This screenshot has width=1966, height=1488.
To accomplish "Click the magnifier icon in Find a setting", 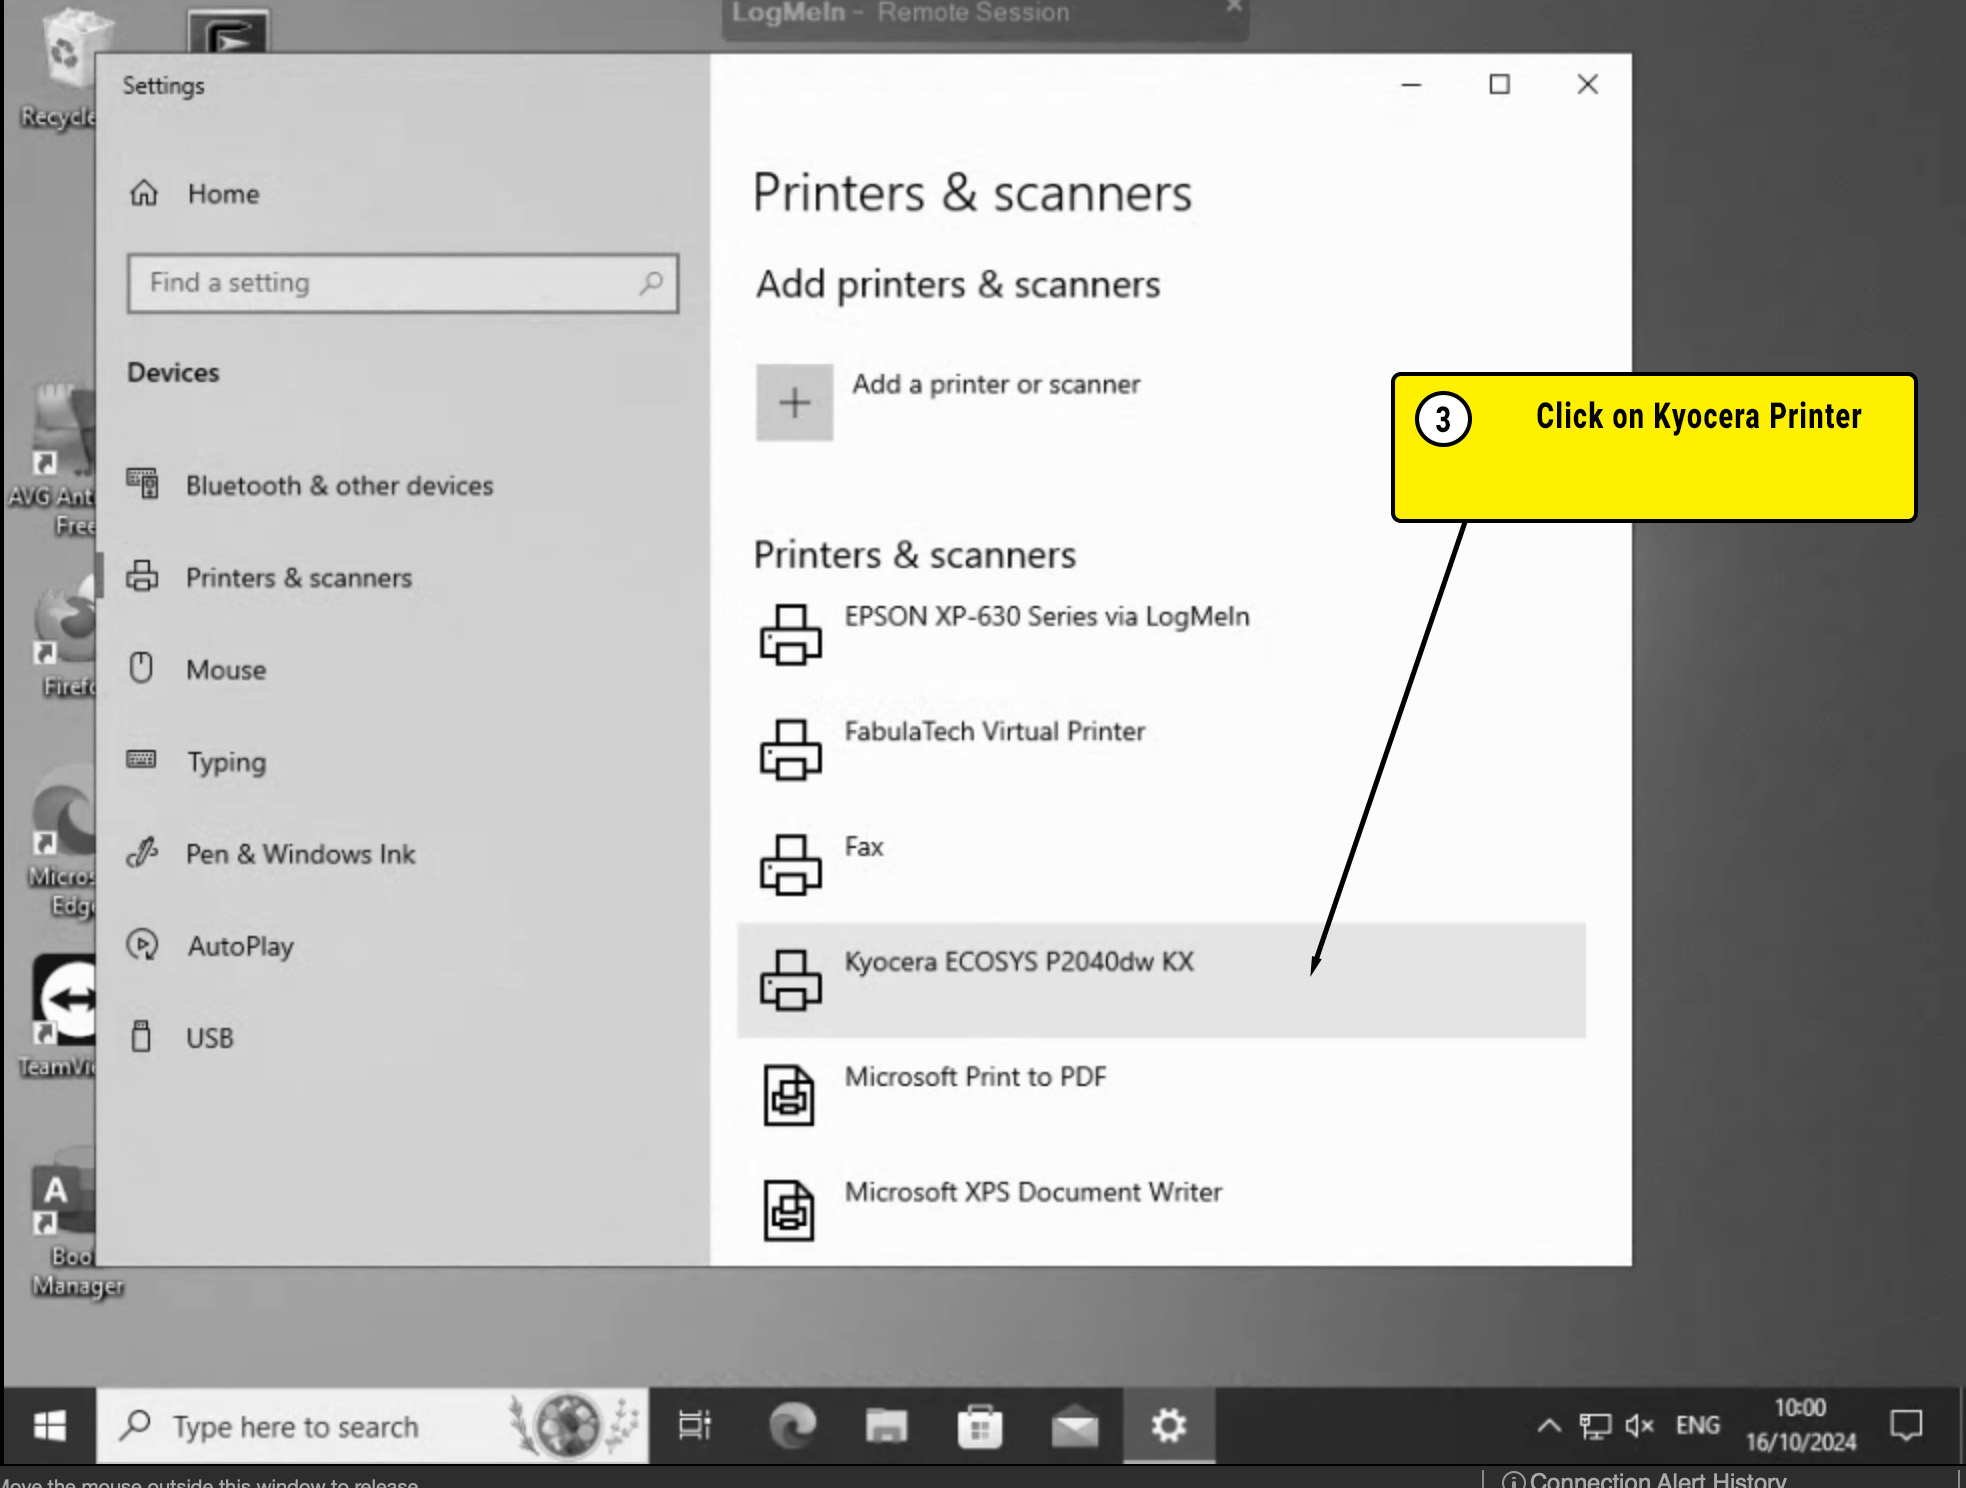I will (651, 283).
